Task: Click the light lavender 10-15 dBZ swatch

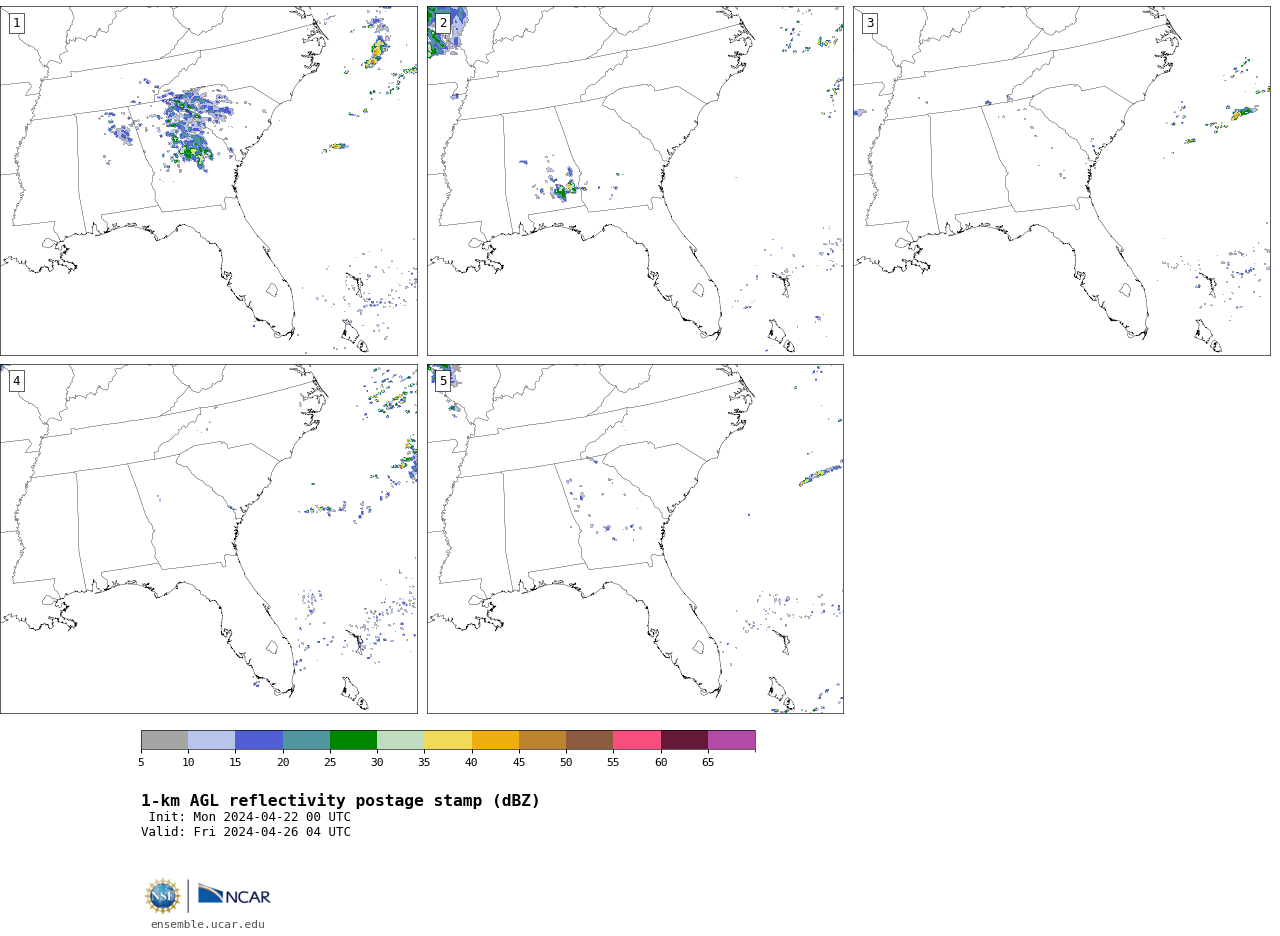Action: [x=212, y=740]
